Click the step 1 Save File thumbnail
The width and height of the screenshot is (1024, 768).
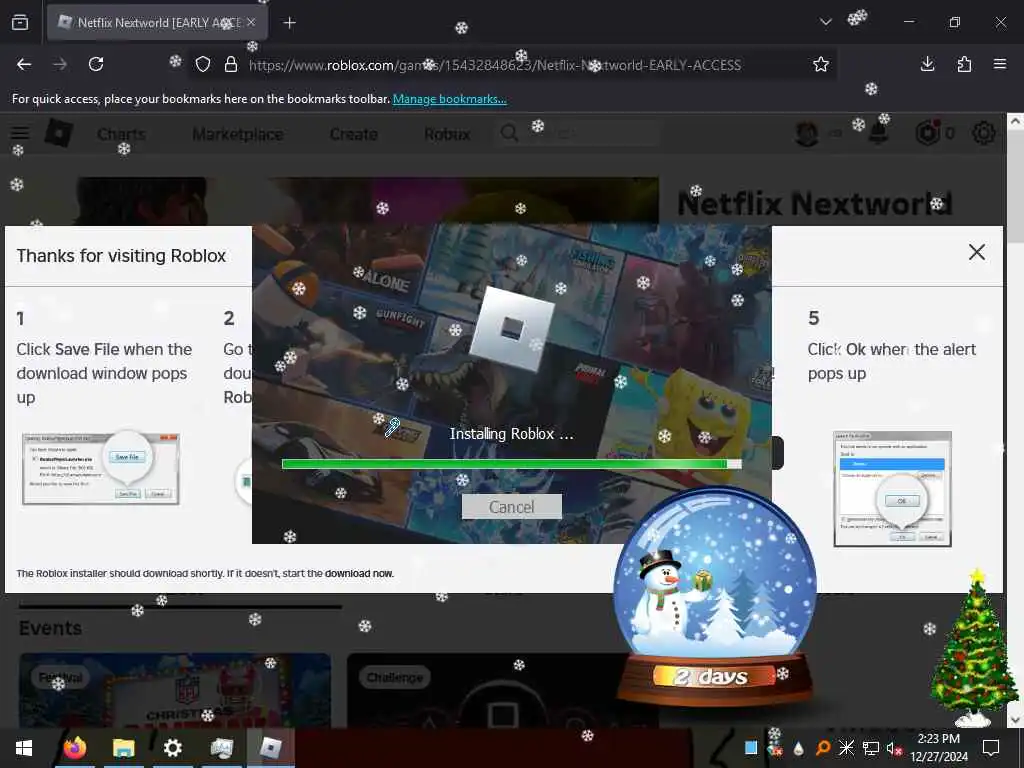tap(101, 468)
